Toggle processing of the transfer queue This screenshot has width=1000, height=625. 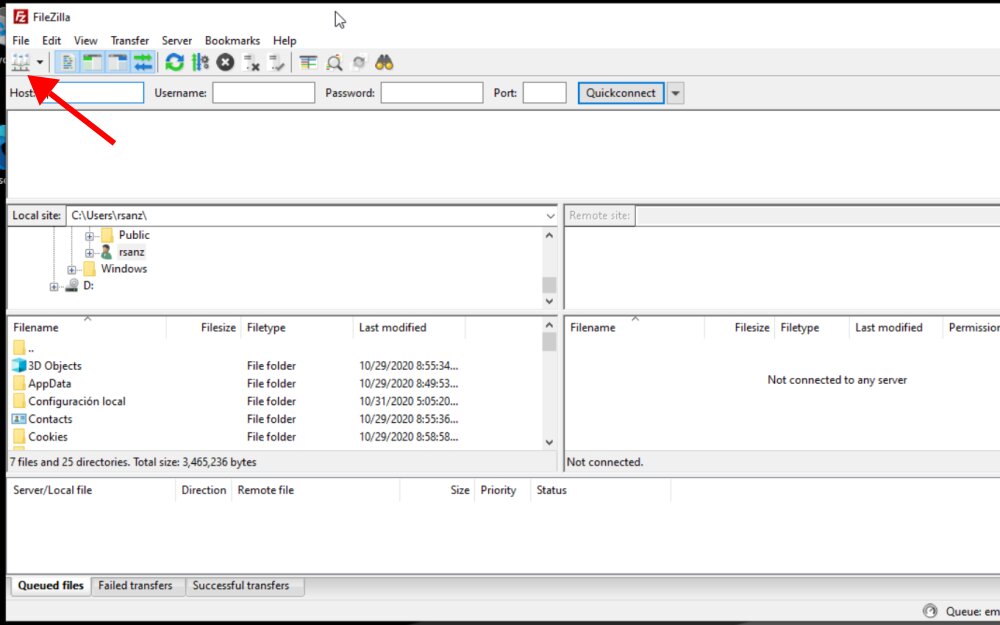point(200,62)
